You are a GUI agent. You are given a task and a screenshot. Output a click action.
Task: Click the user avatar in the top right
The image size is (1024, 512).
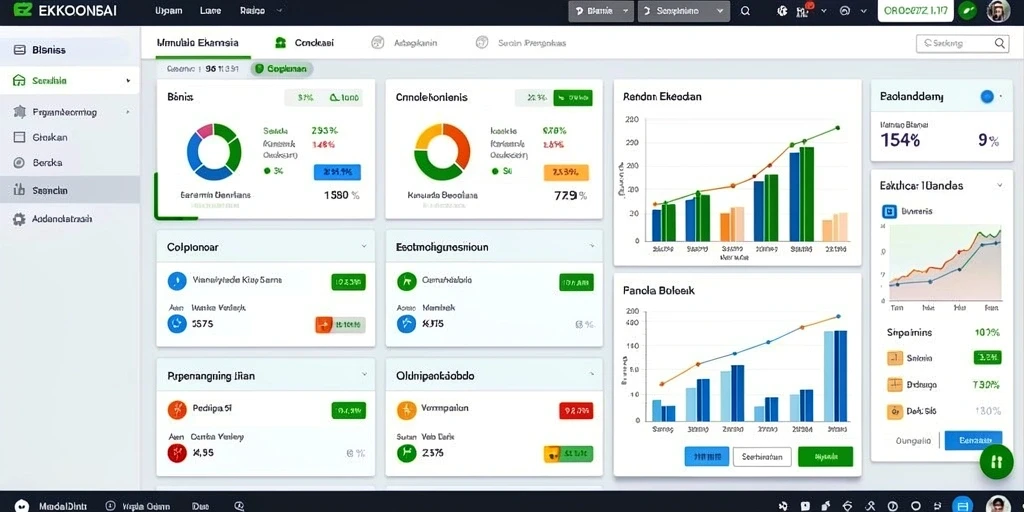pos(998,11)
